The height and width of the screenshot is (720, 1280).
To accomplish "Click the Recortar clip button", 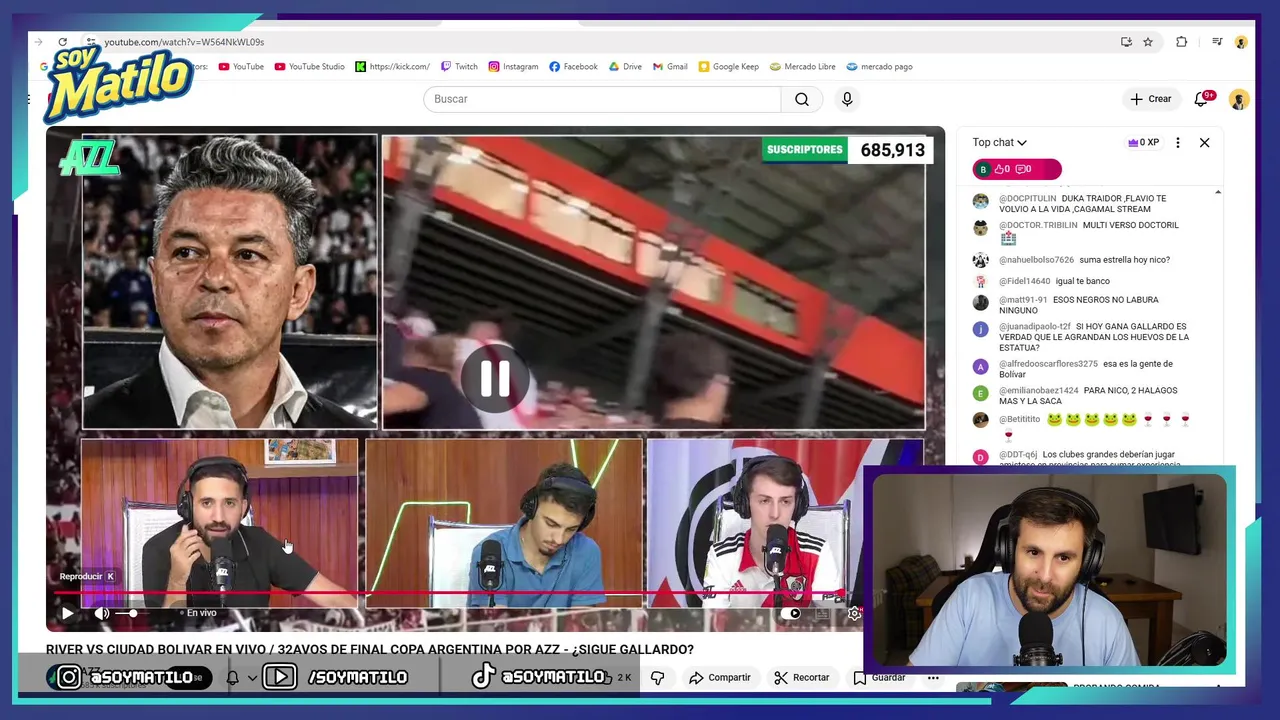I will pos(801,677).
